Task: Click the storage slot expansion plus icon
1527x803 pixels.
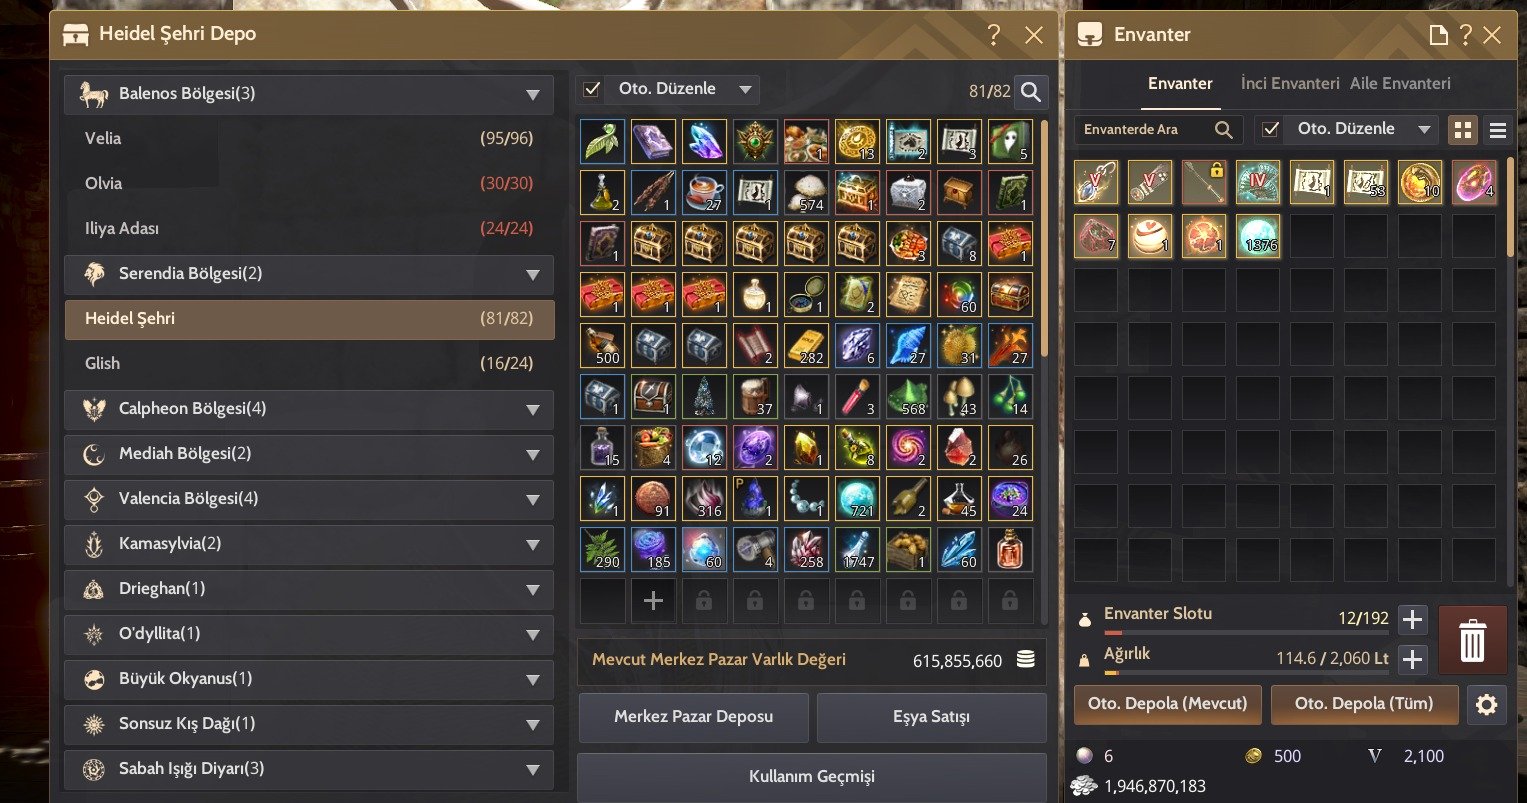Action: click(653, 601)
